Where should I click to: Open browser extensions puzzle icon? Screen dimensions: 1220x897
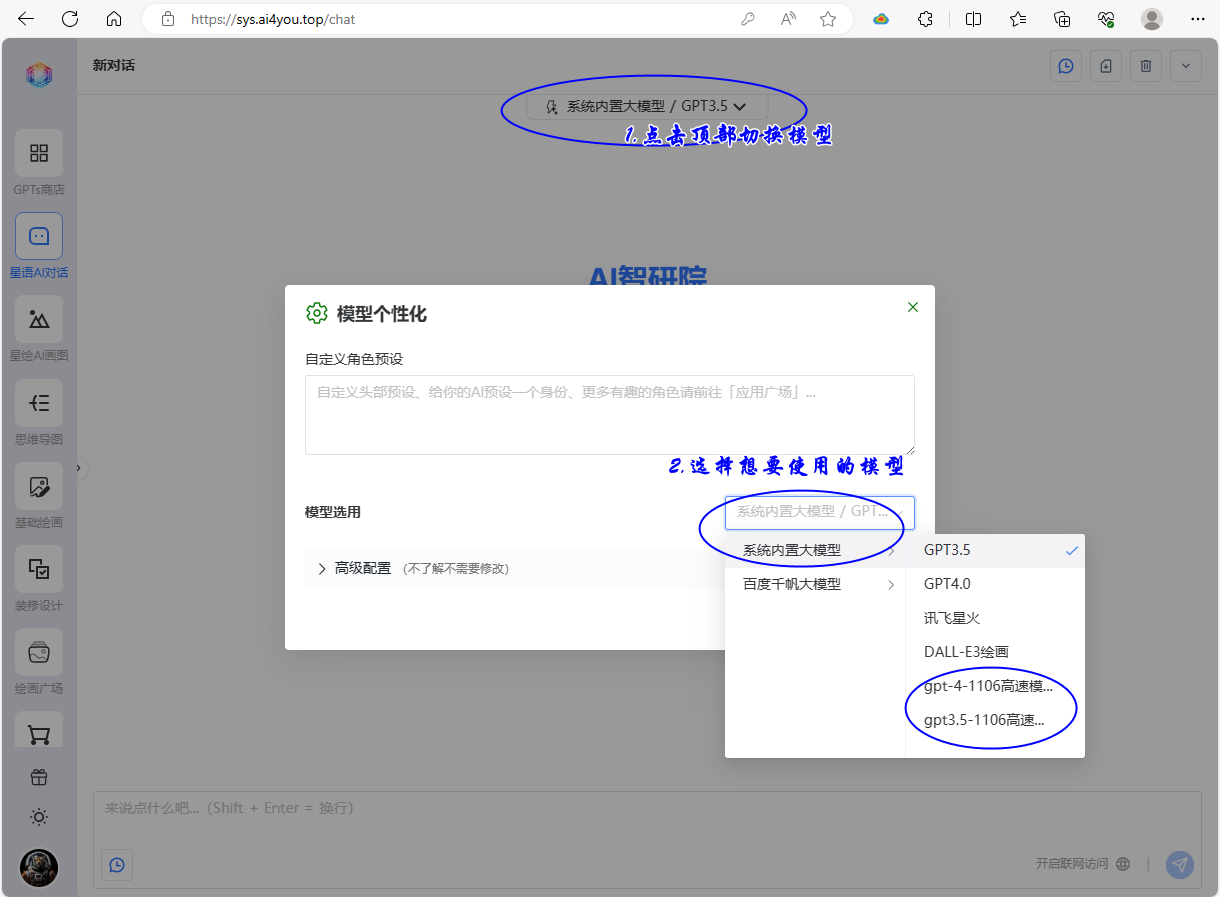[926, 19]
